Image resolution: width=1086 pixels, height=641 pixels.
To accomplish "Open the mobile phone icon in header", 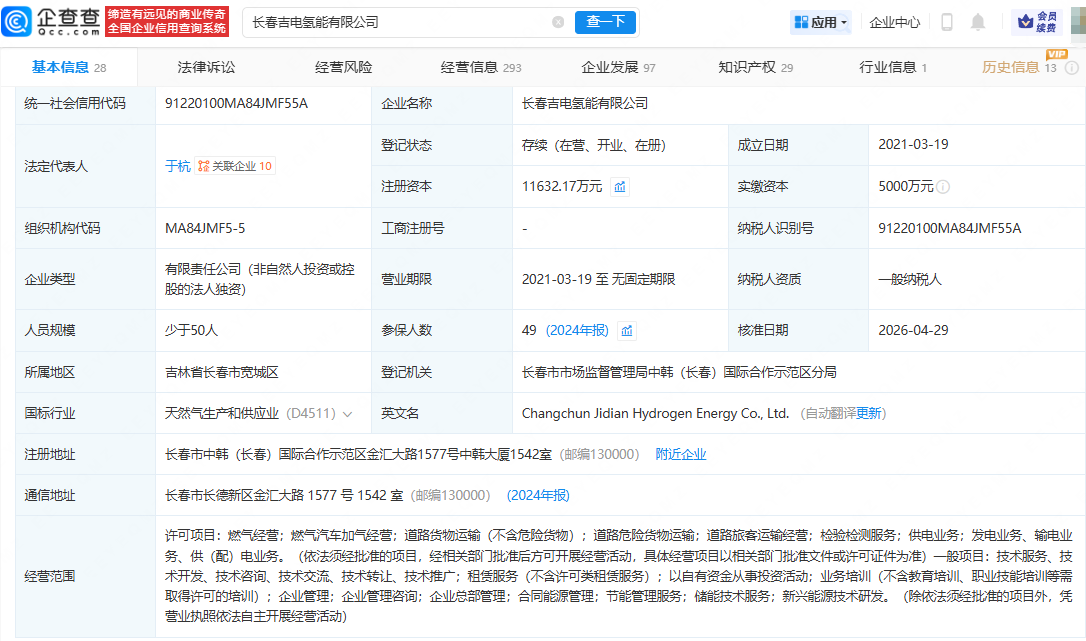I will tap(946, 22).
